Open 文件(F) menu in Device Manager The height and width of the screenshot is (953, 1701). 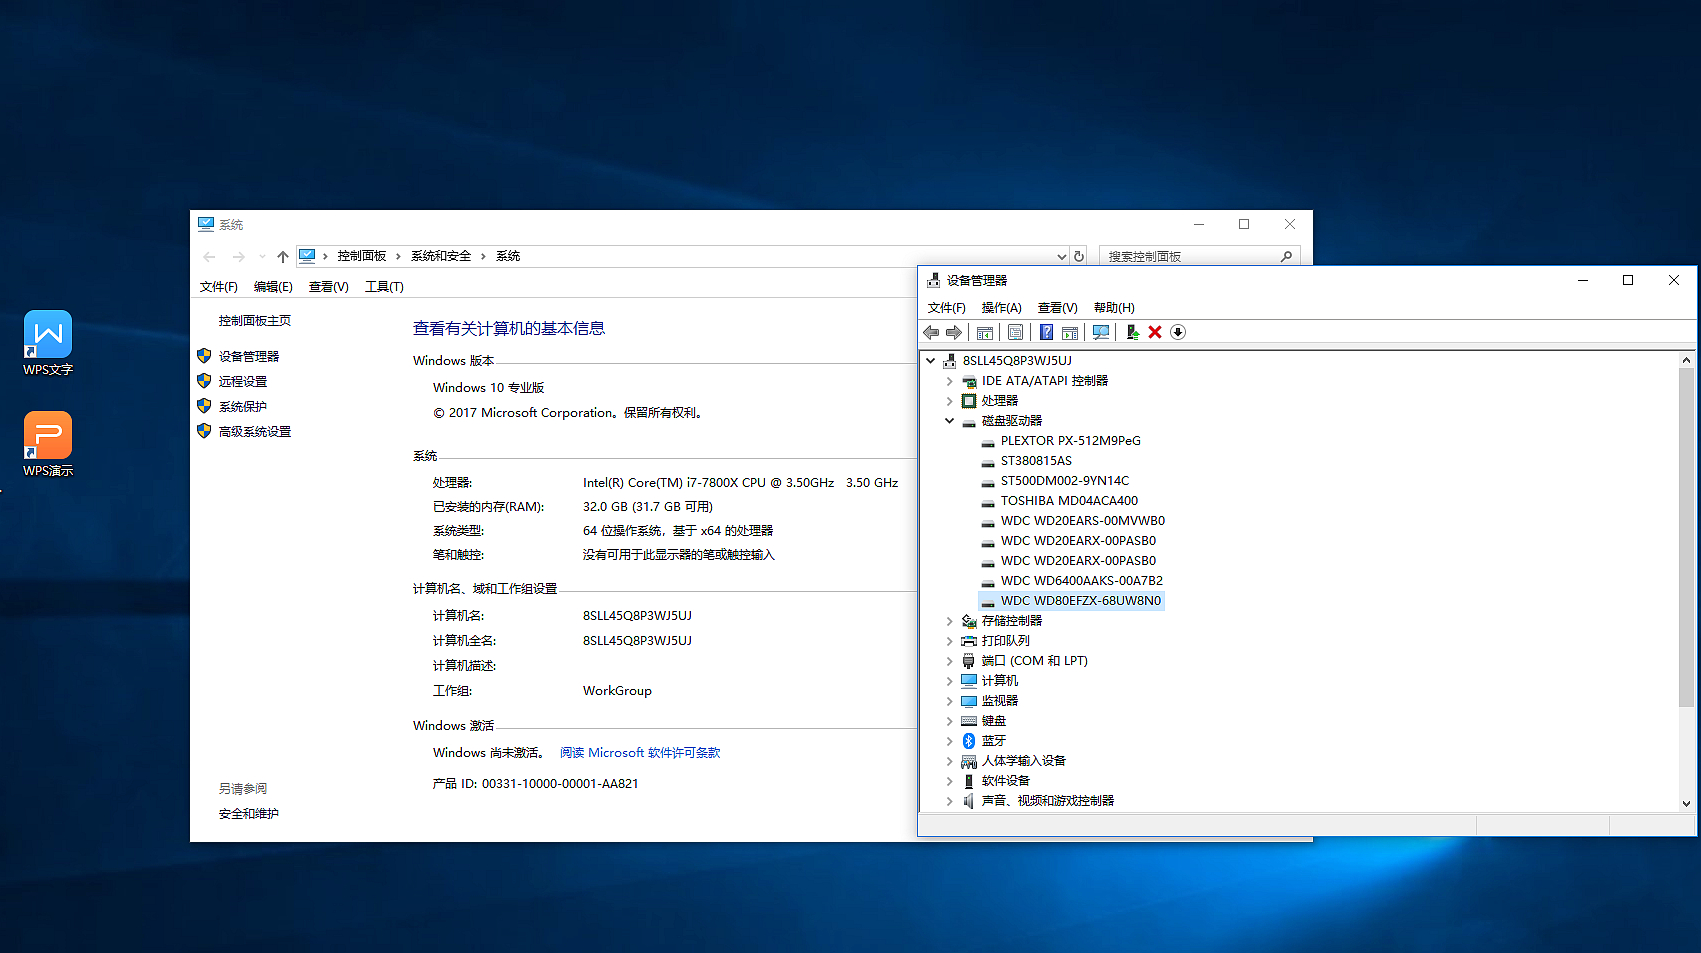tap(946, 308)
